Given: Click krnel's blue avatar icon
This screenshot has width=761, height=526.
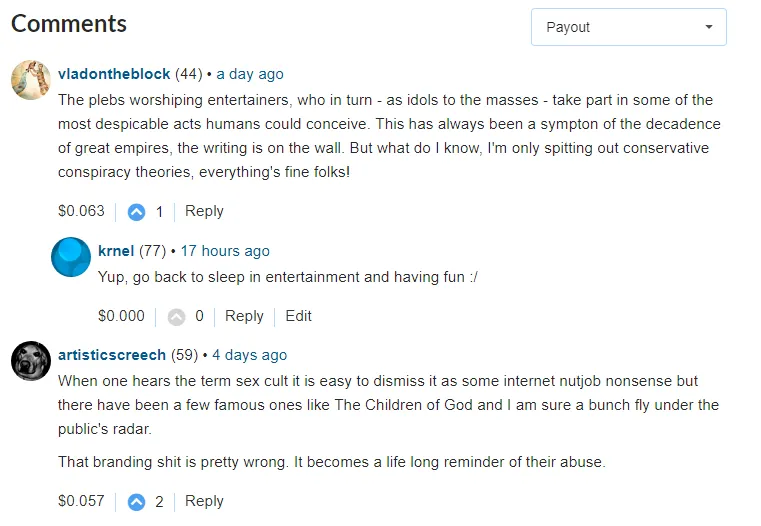Looking at the screenshot, I should 71,257.
